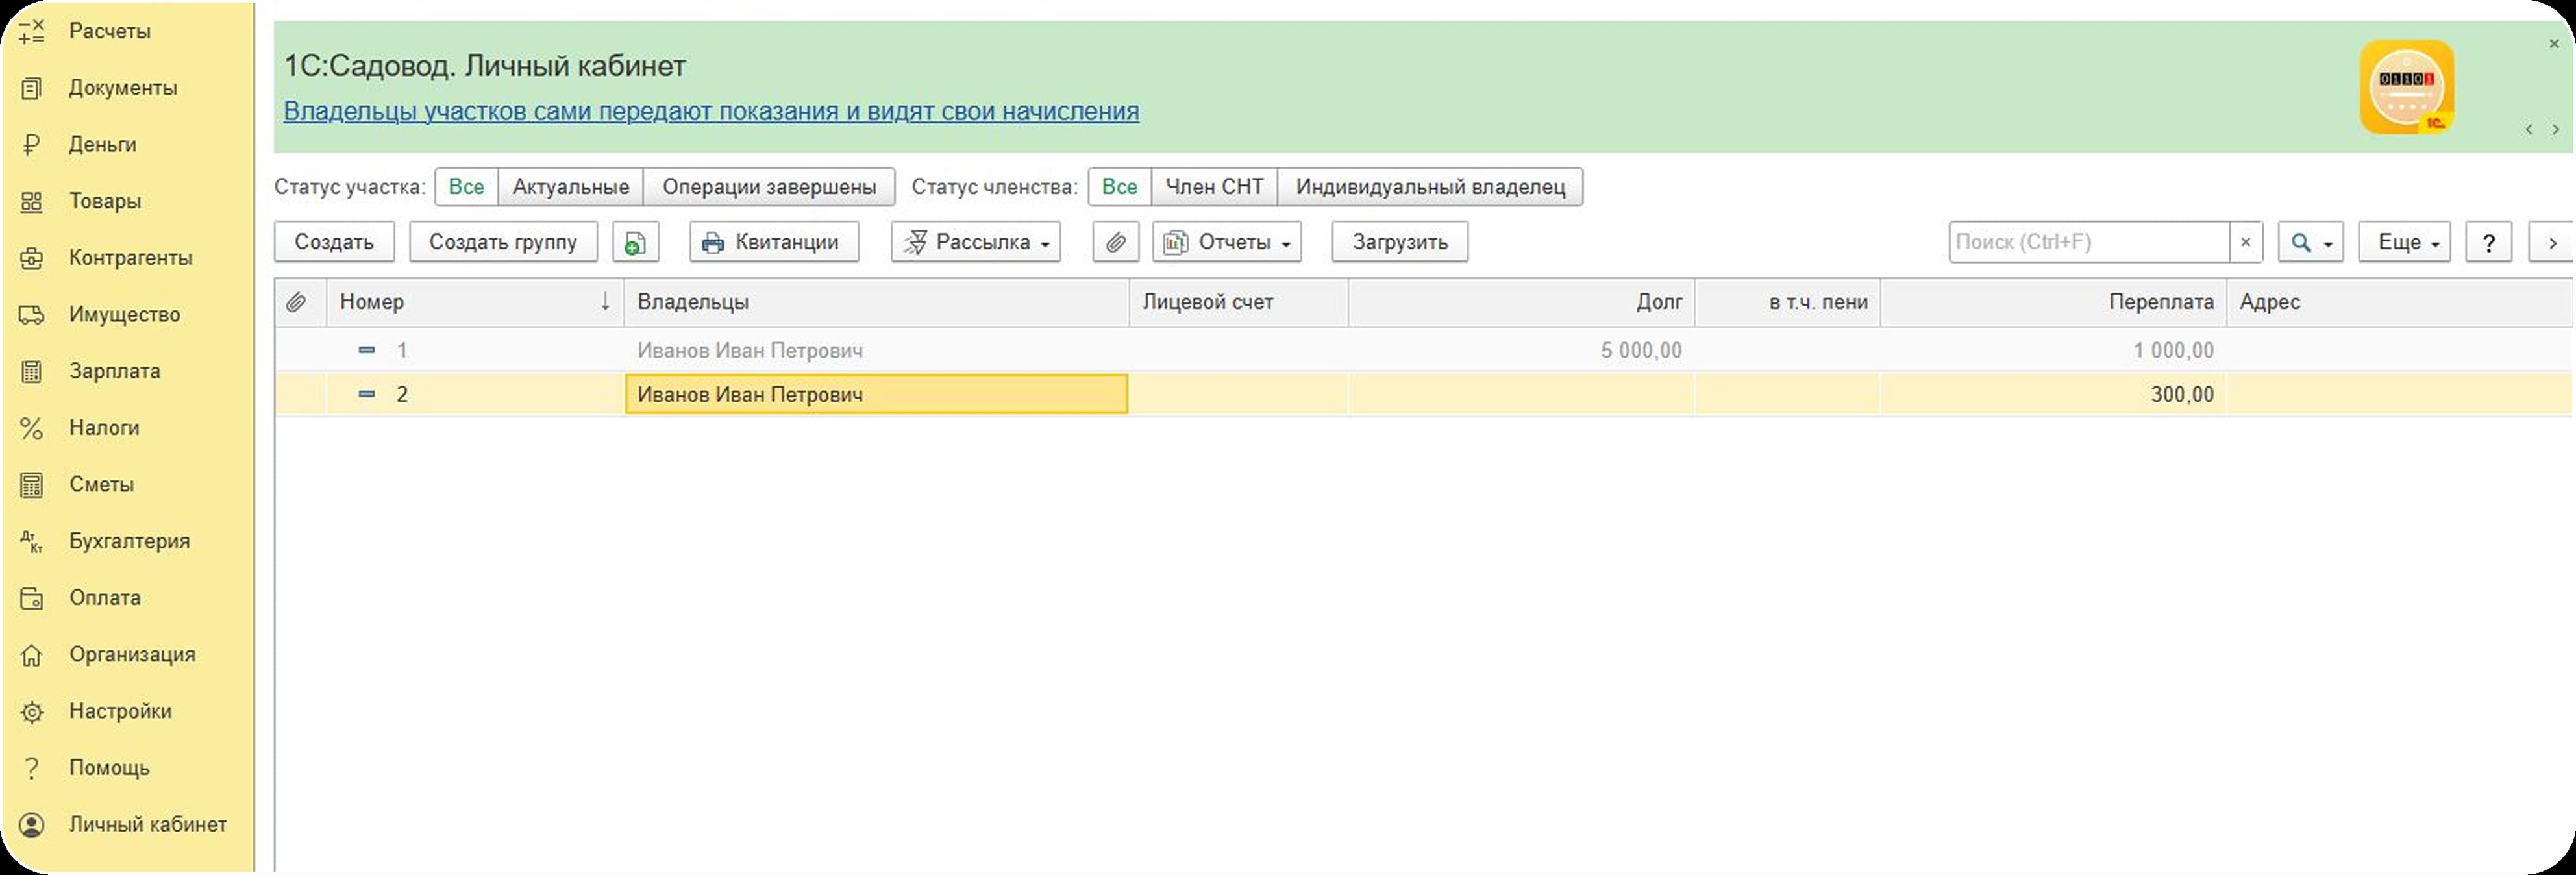Click the Долг column header
The height and width of the screenshot is (875, 2576).
(1521, 302)
